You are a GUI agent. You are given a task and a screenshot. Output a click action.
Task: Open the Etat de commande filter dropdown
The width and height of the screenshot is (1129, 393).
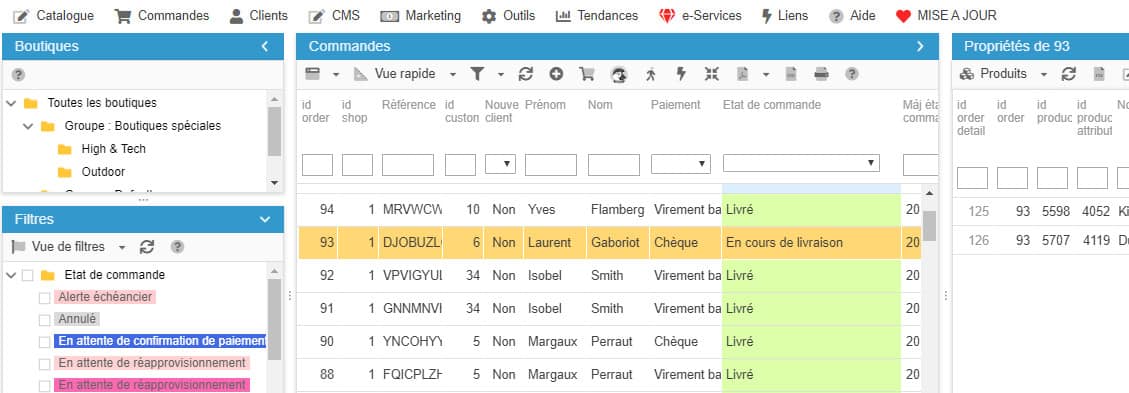point(801,163)
